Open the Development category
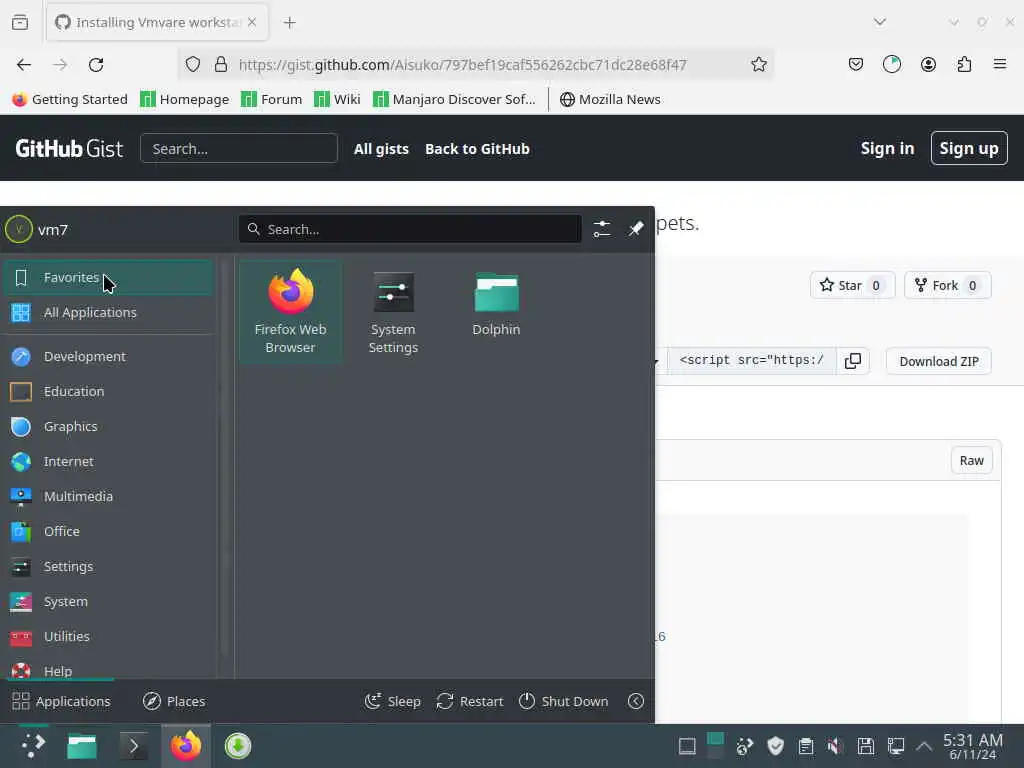The height and width of the screenshot is (768, 1024). click(108, 357)
